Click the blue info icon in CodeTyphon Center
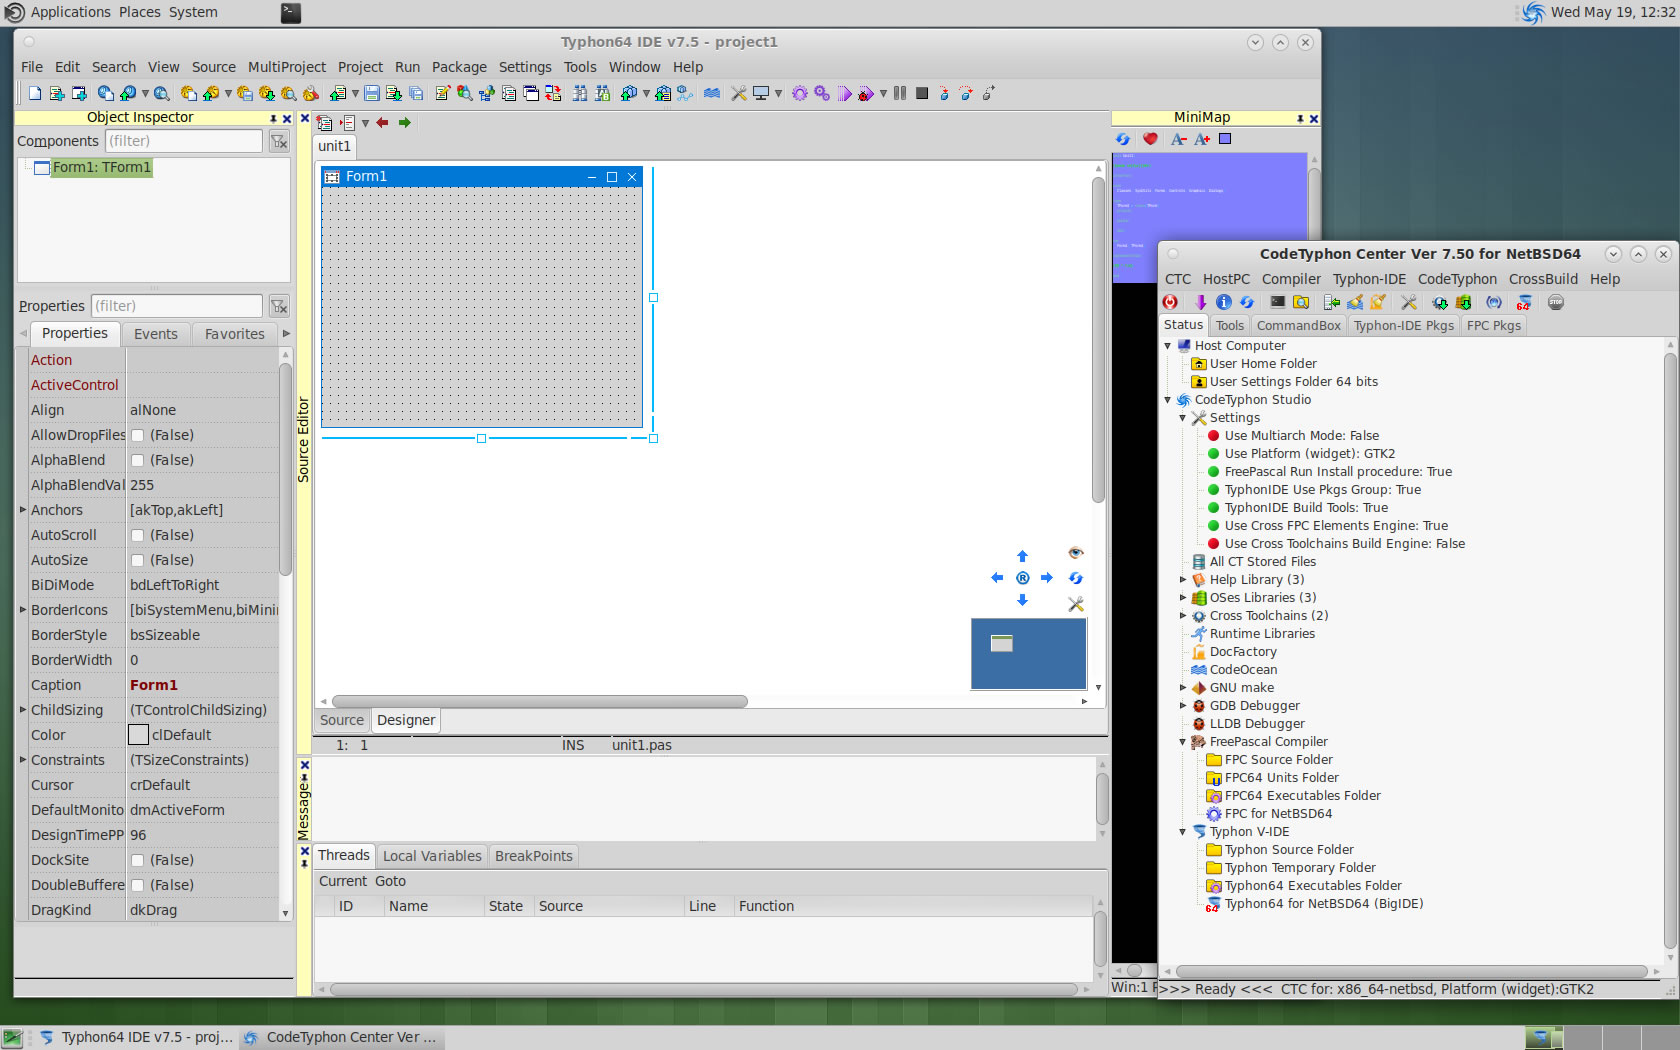Viewport: 1680px width, 1050px height. point(1224,302)
